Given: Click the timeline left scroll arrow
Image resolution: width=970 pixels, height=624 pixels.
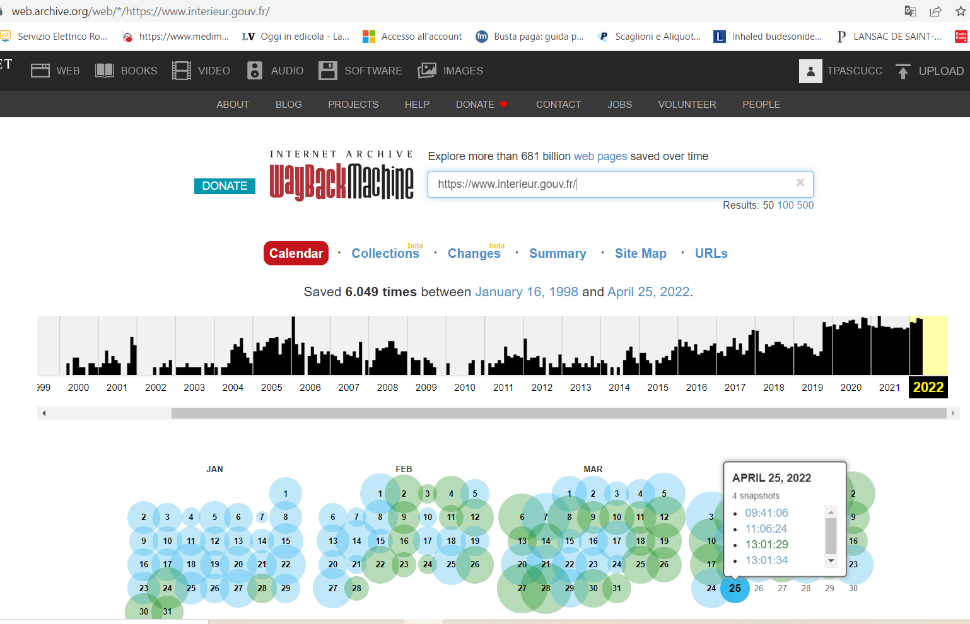Looking at the screenshot, I should (43, 413).
